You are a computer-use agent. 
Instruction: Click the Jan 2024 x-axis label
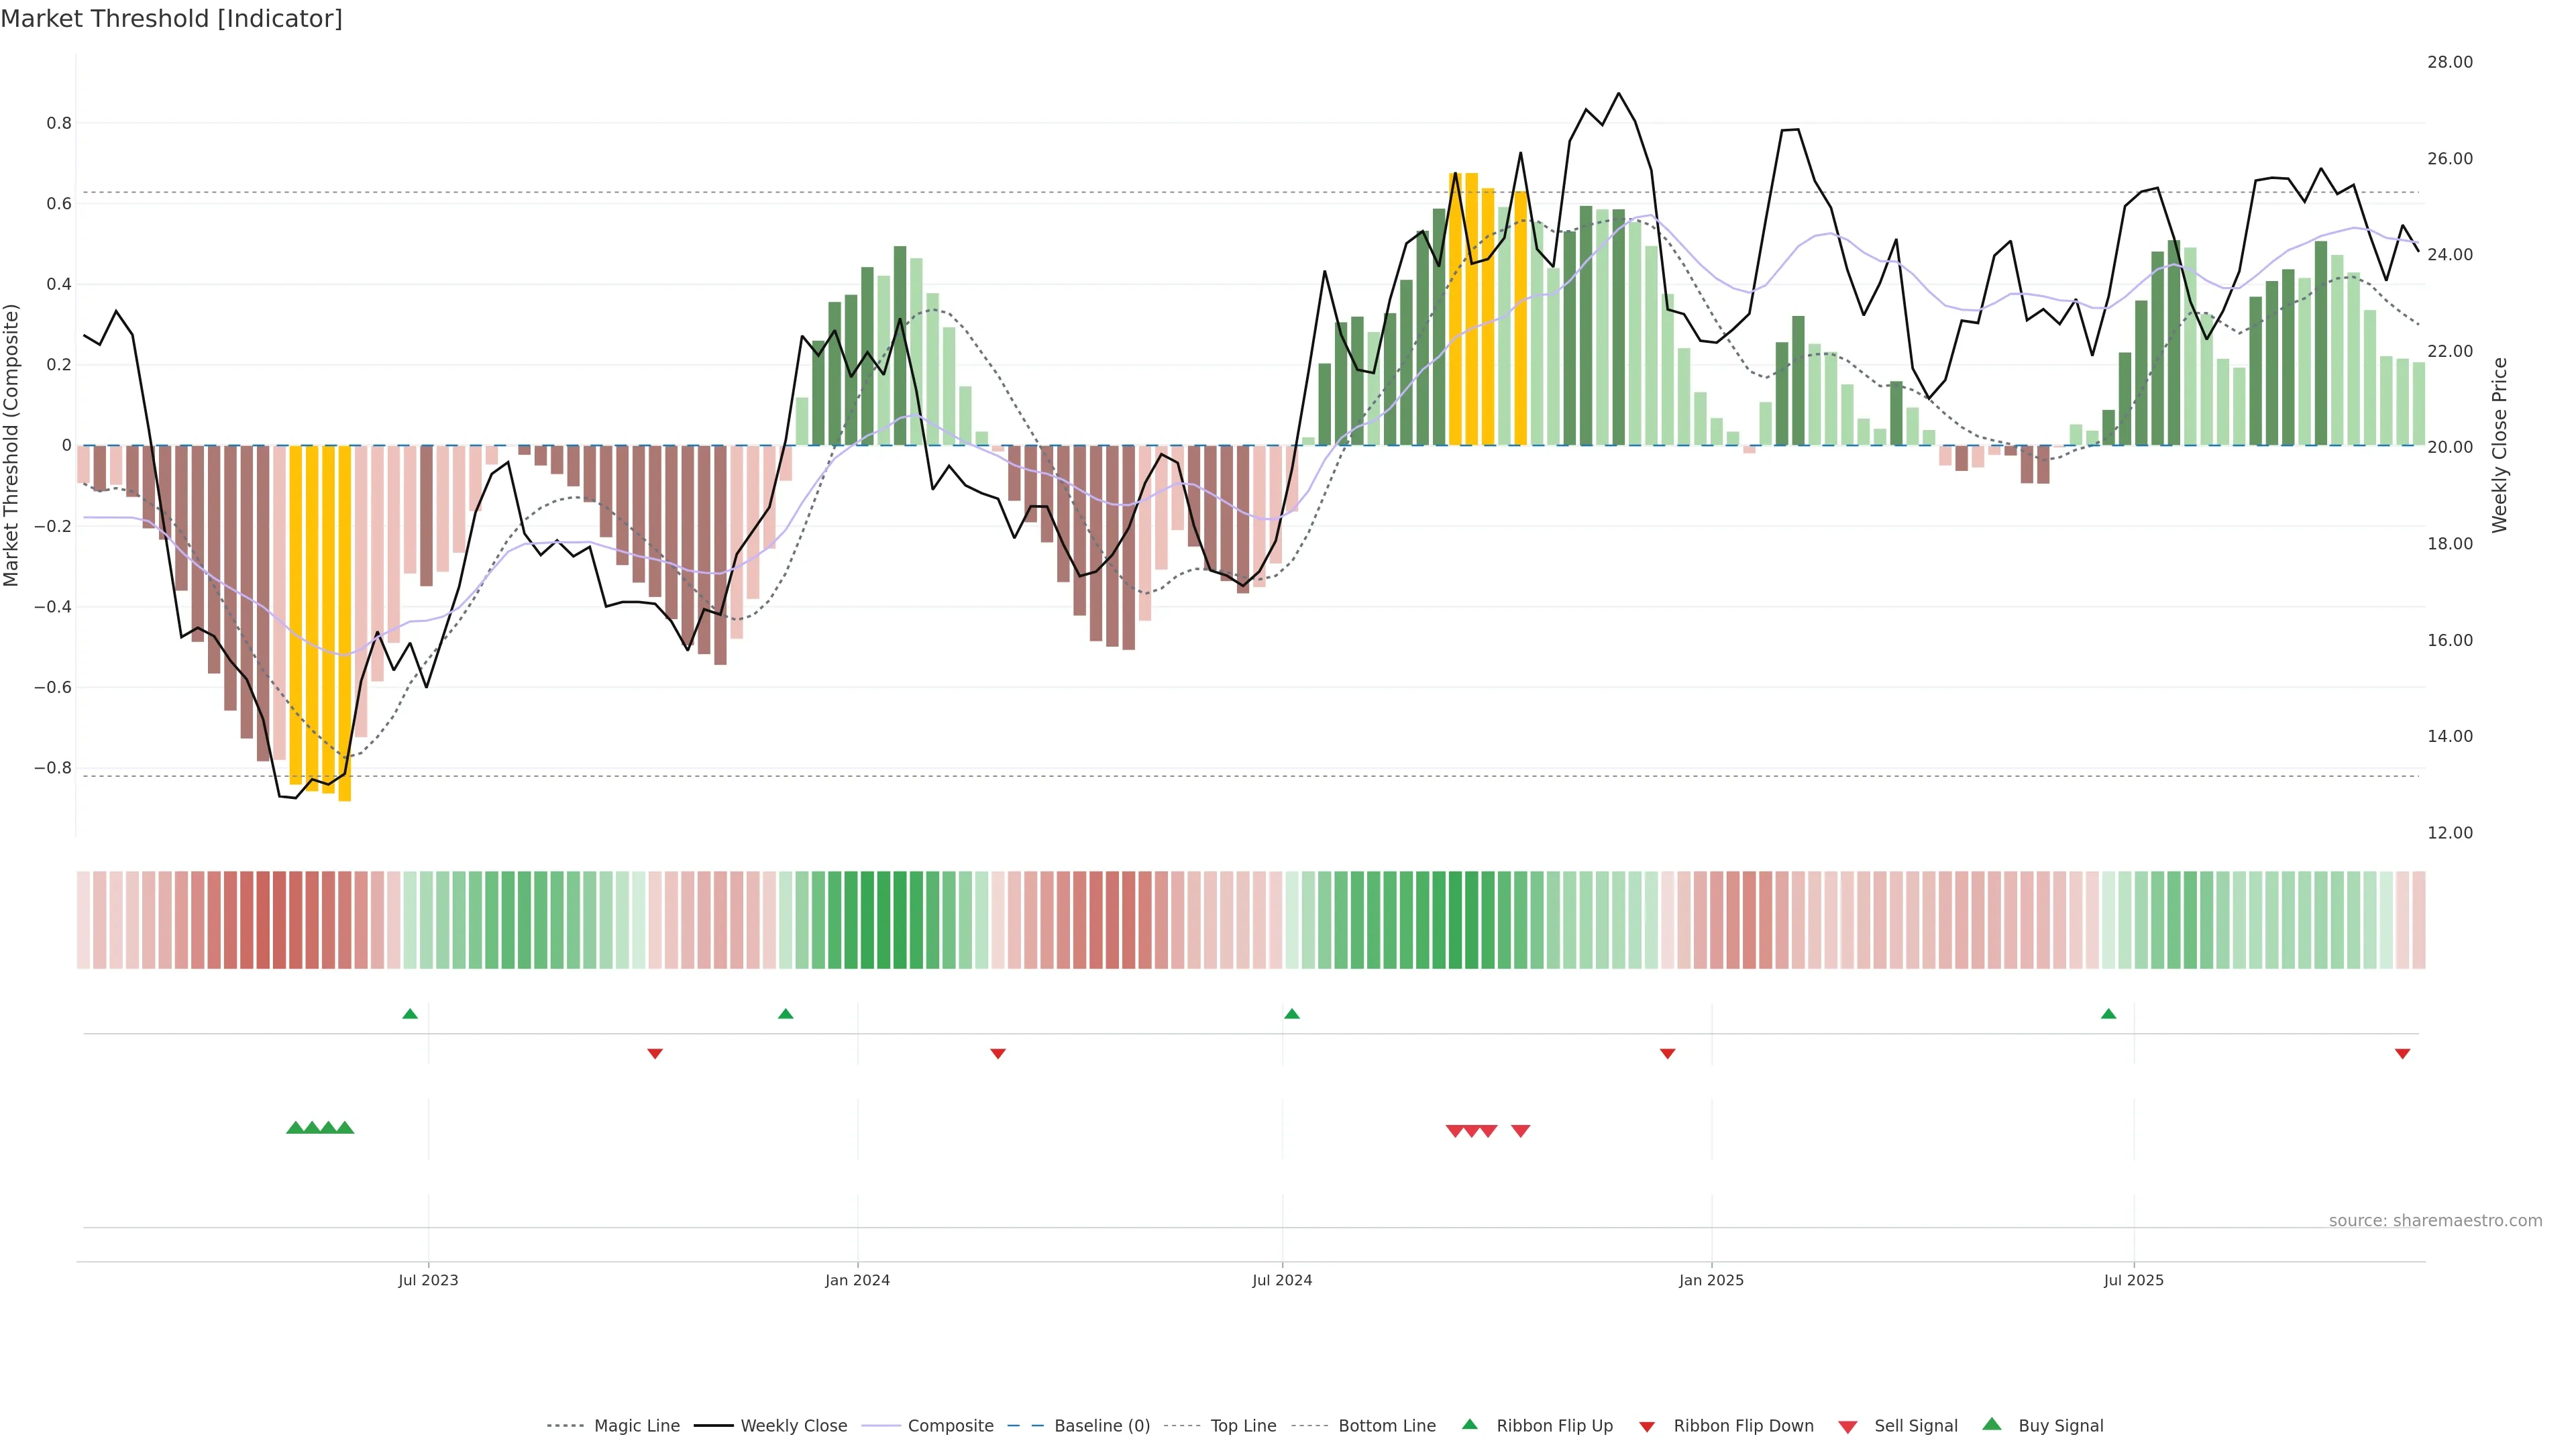click(857, 1280)
